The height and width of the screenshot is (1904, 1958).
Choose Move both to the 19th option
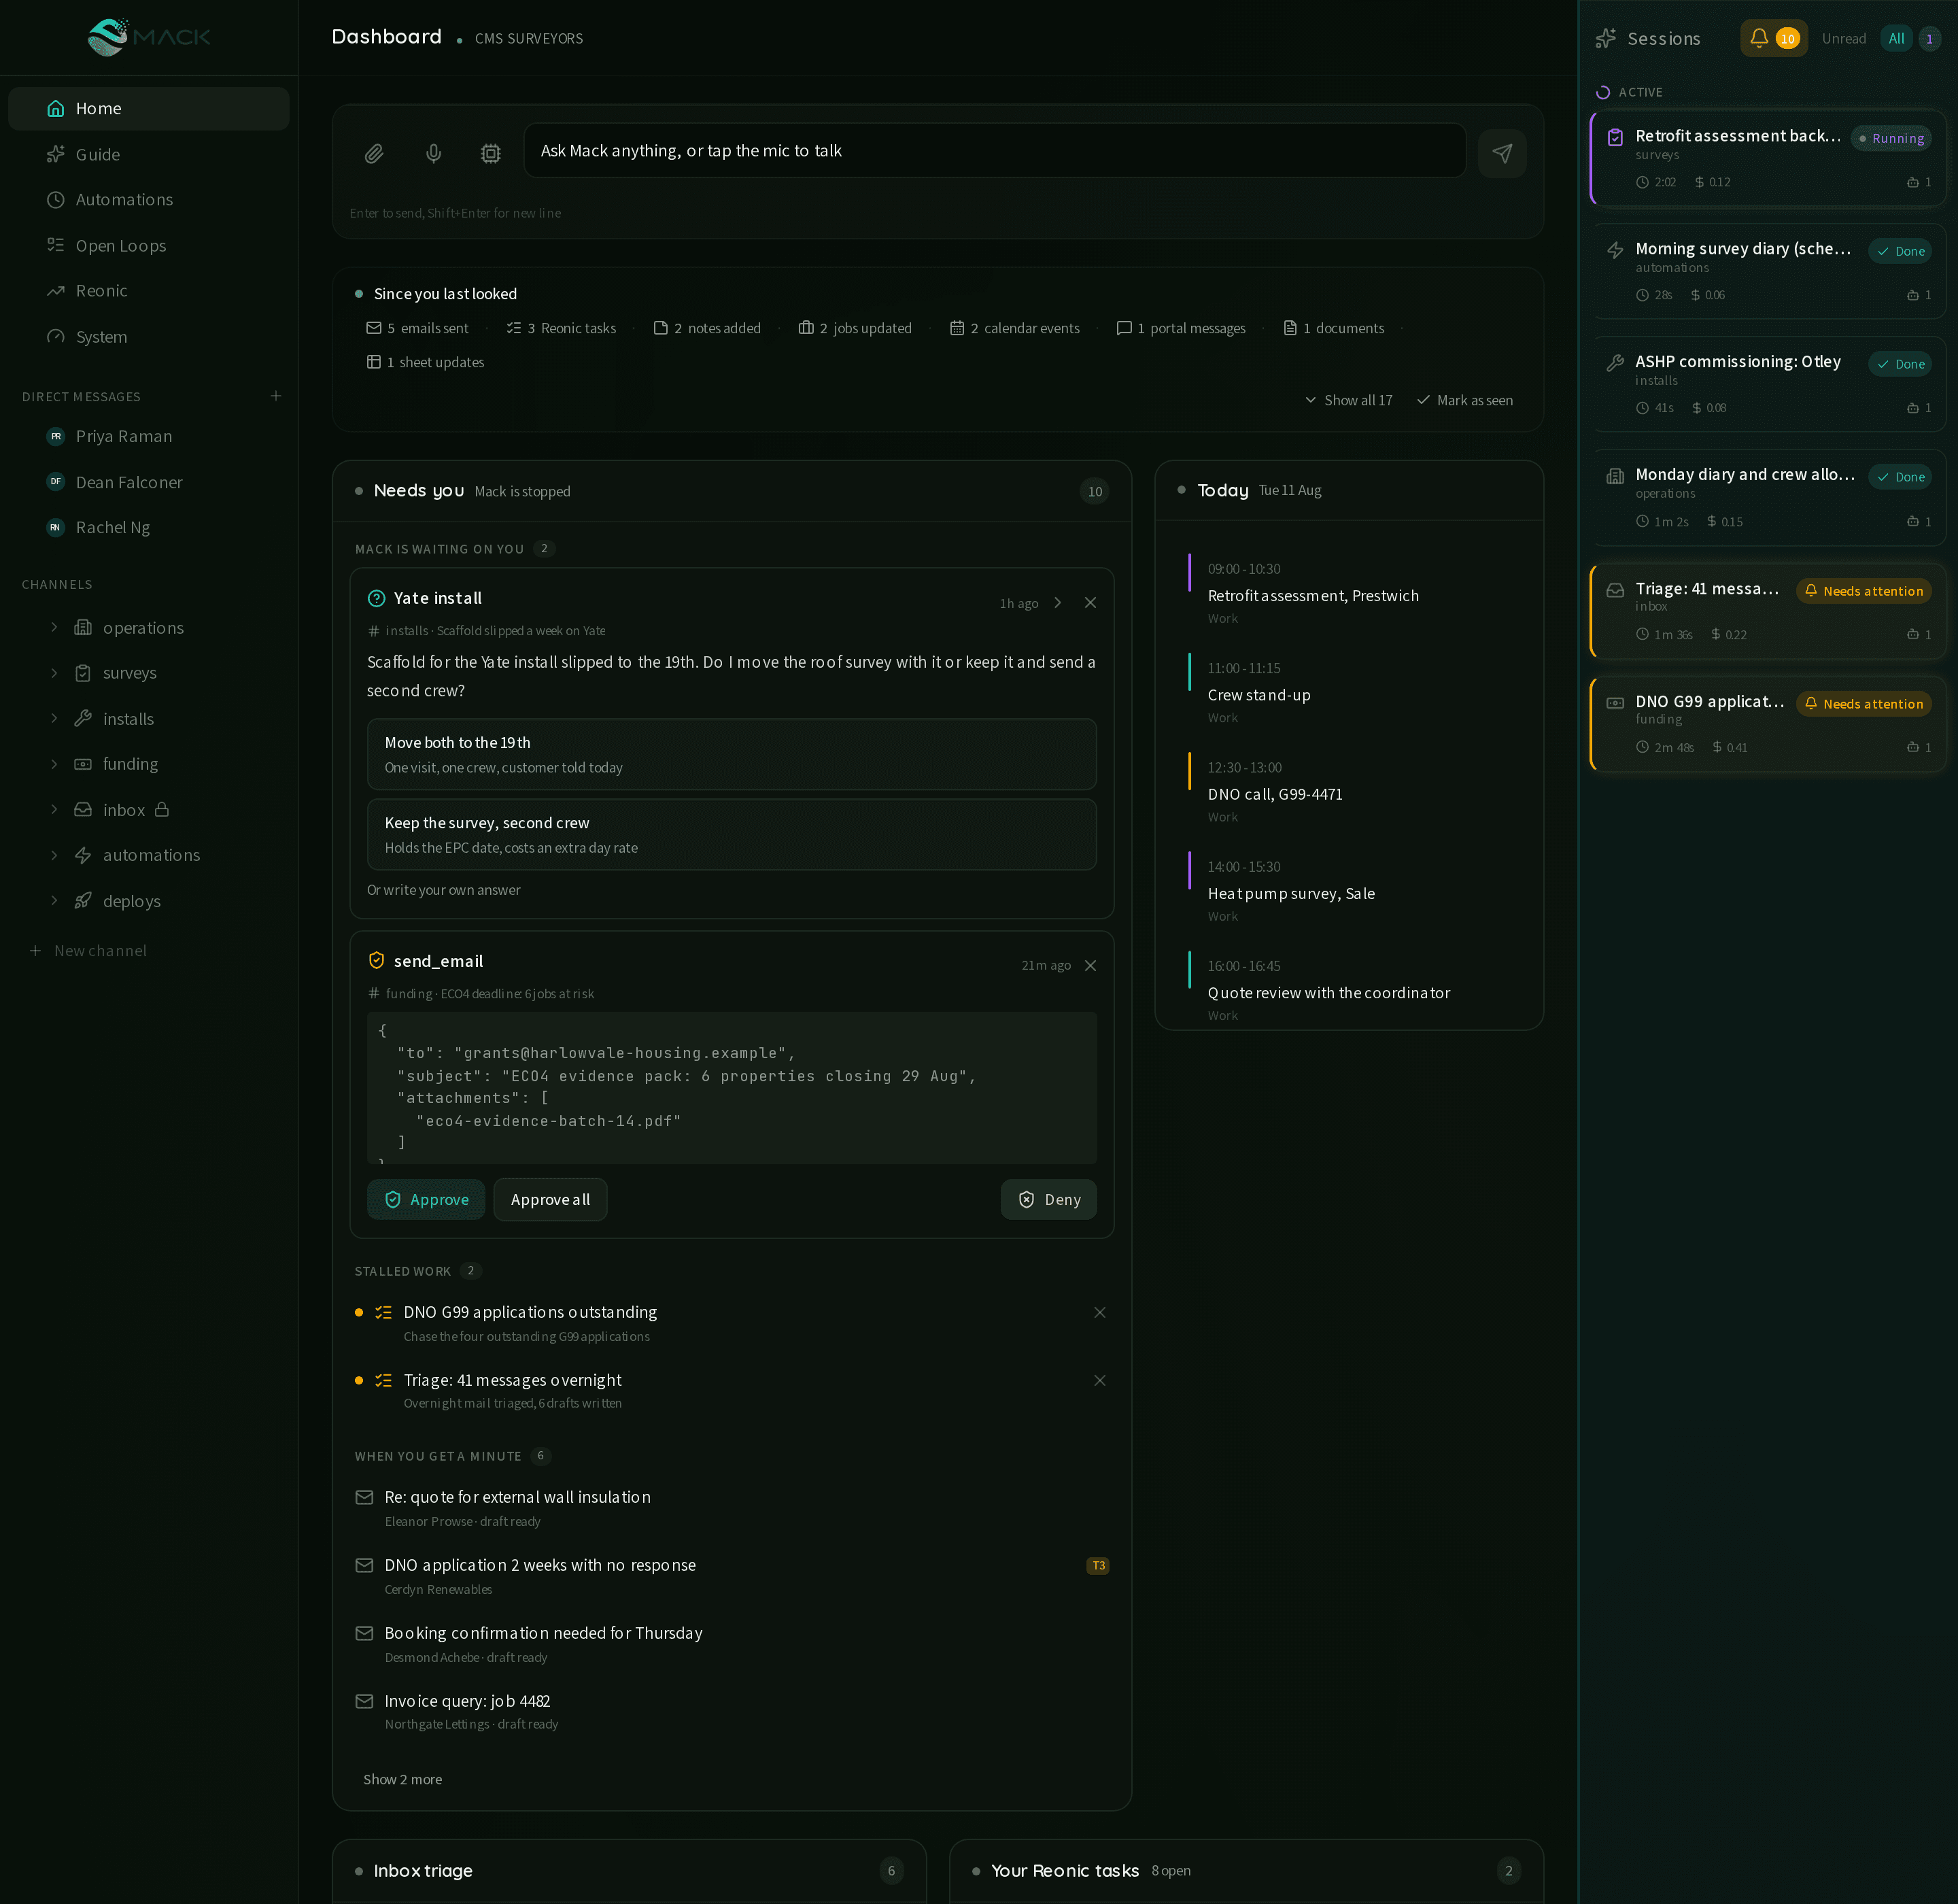click(731, 754)
